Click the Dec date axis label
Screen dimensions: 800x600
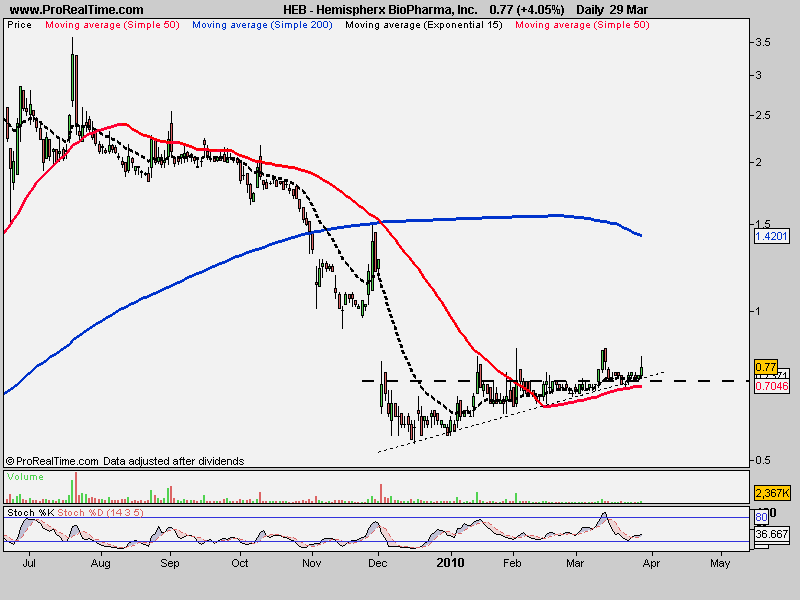378,563
